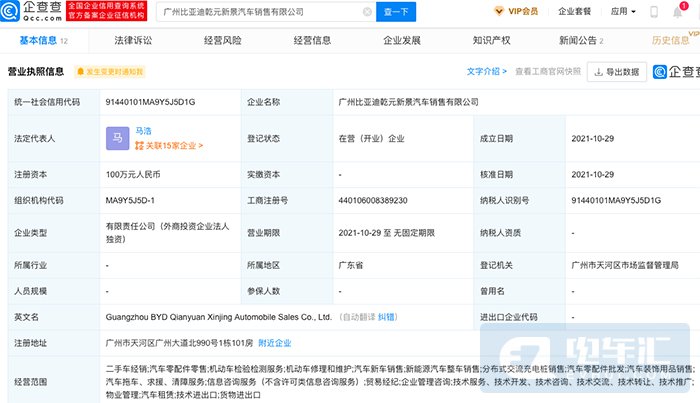Select the registered address 广州大道北990号 text
The height and width of the screenshot is (403, 700).
point(179,343)
